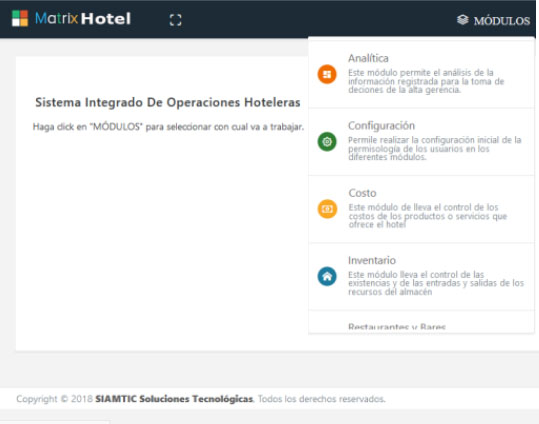
Task: Click the green Configuración gear icon
Action: (327, 141)
